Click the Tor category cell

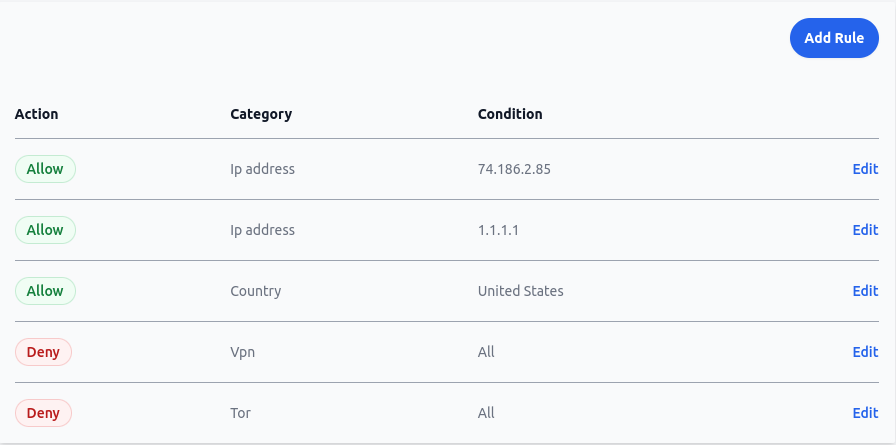point(241,413)
